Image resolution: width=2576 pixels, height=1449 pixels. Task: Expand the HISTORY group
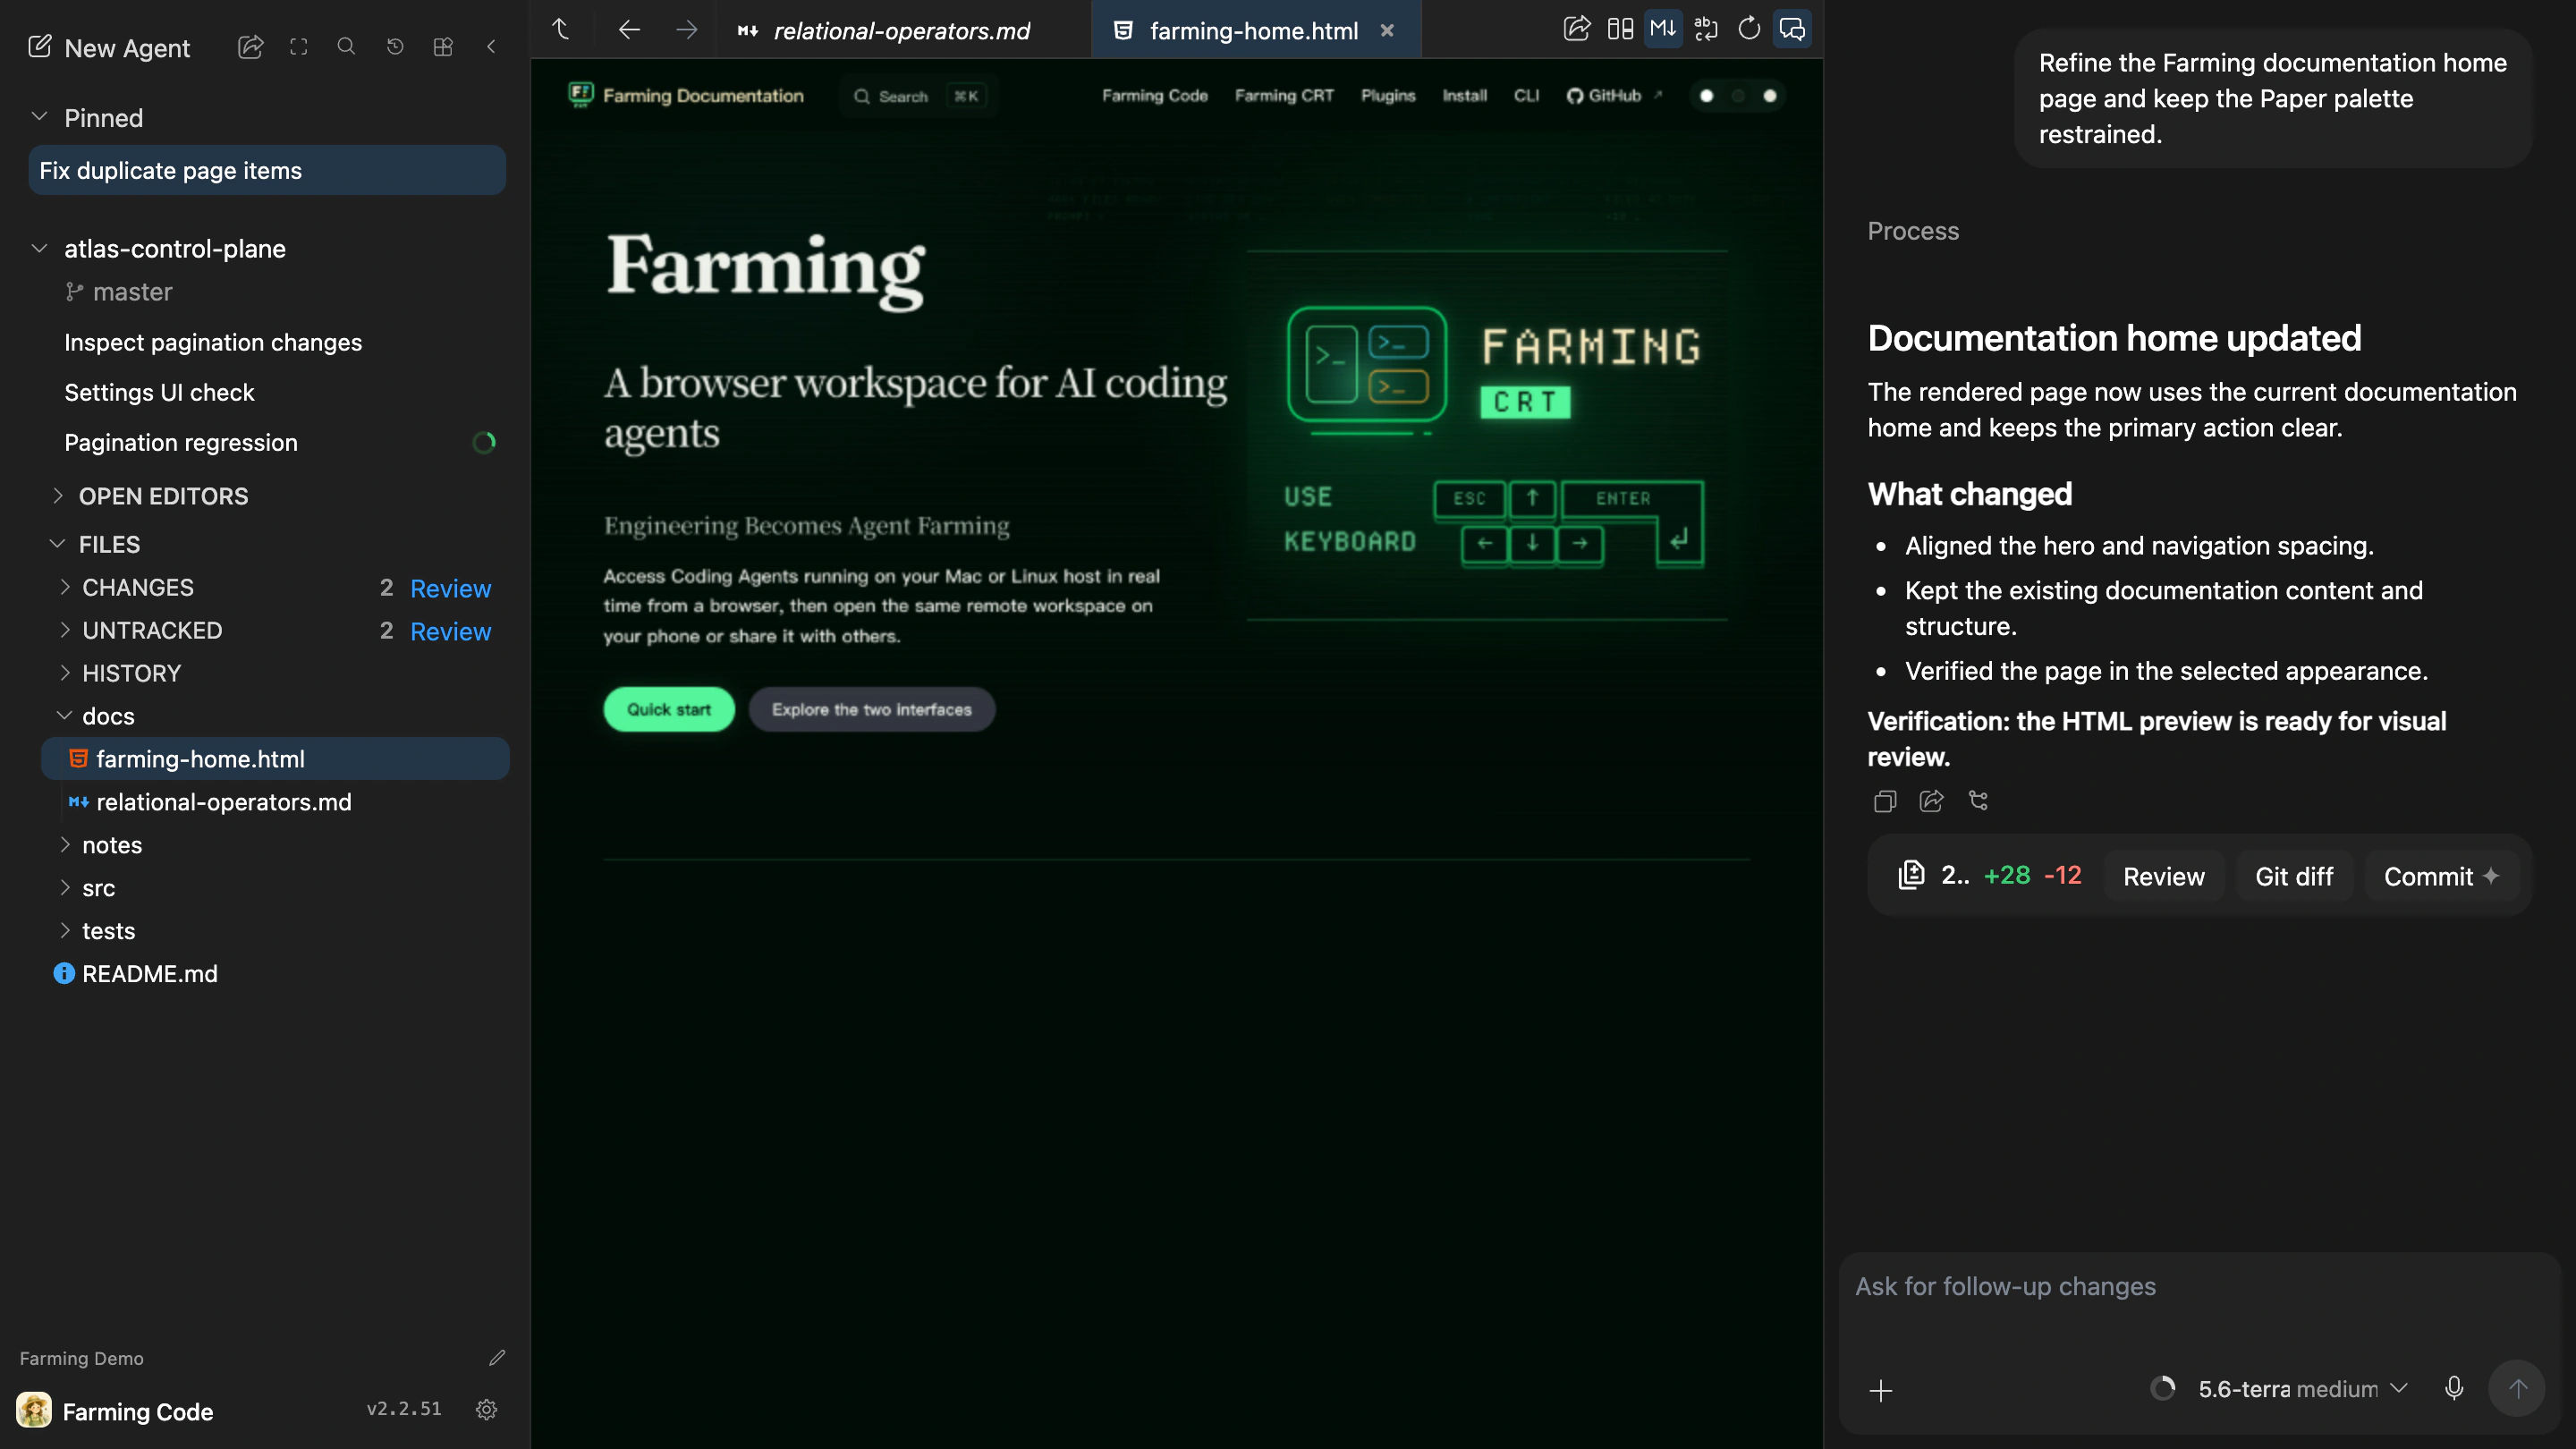tap(65, 673)
